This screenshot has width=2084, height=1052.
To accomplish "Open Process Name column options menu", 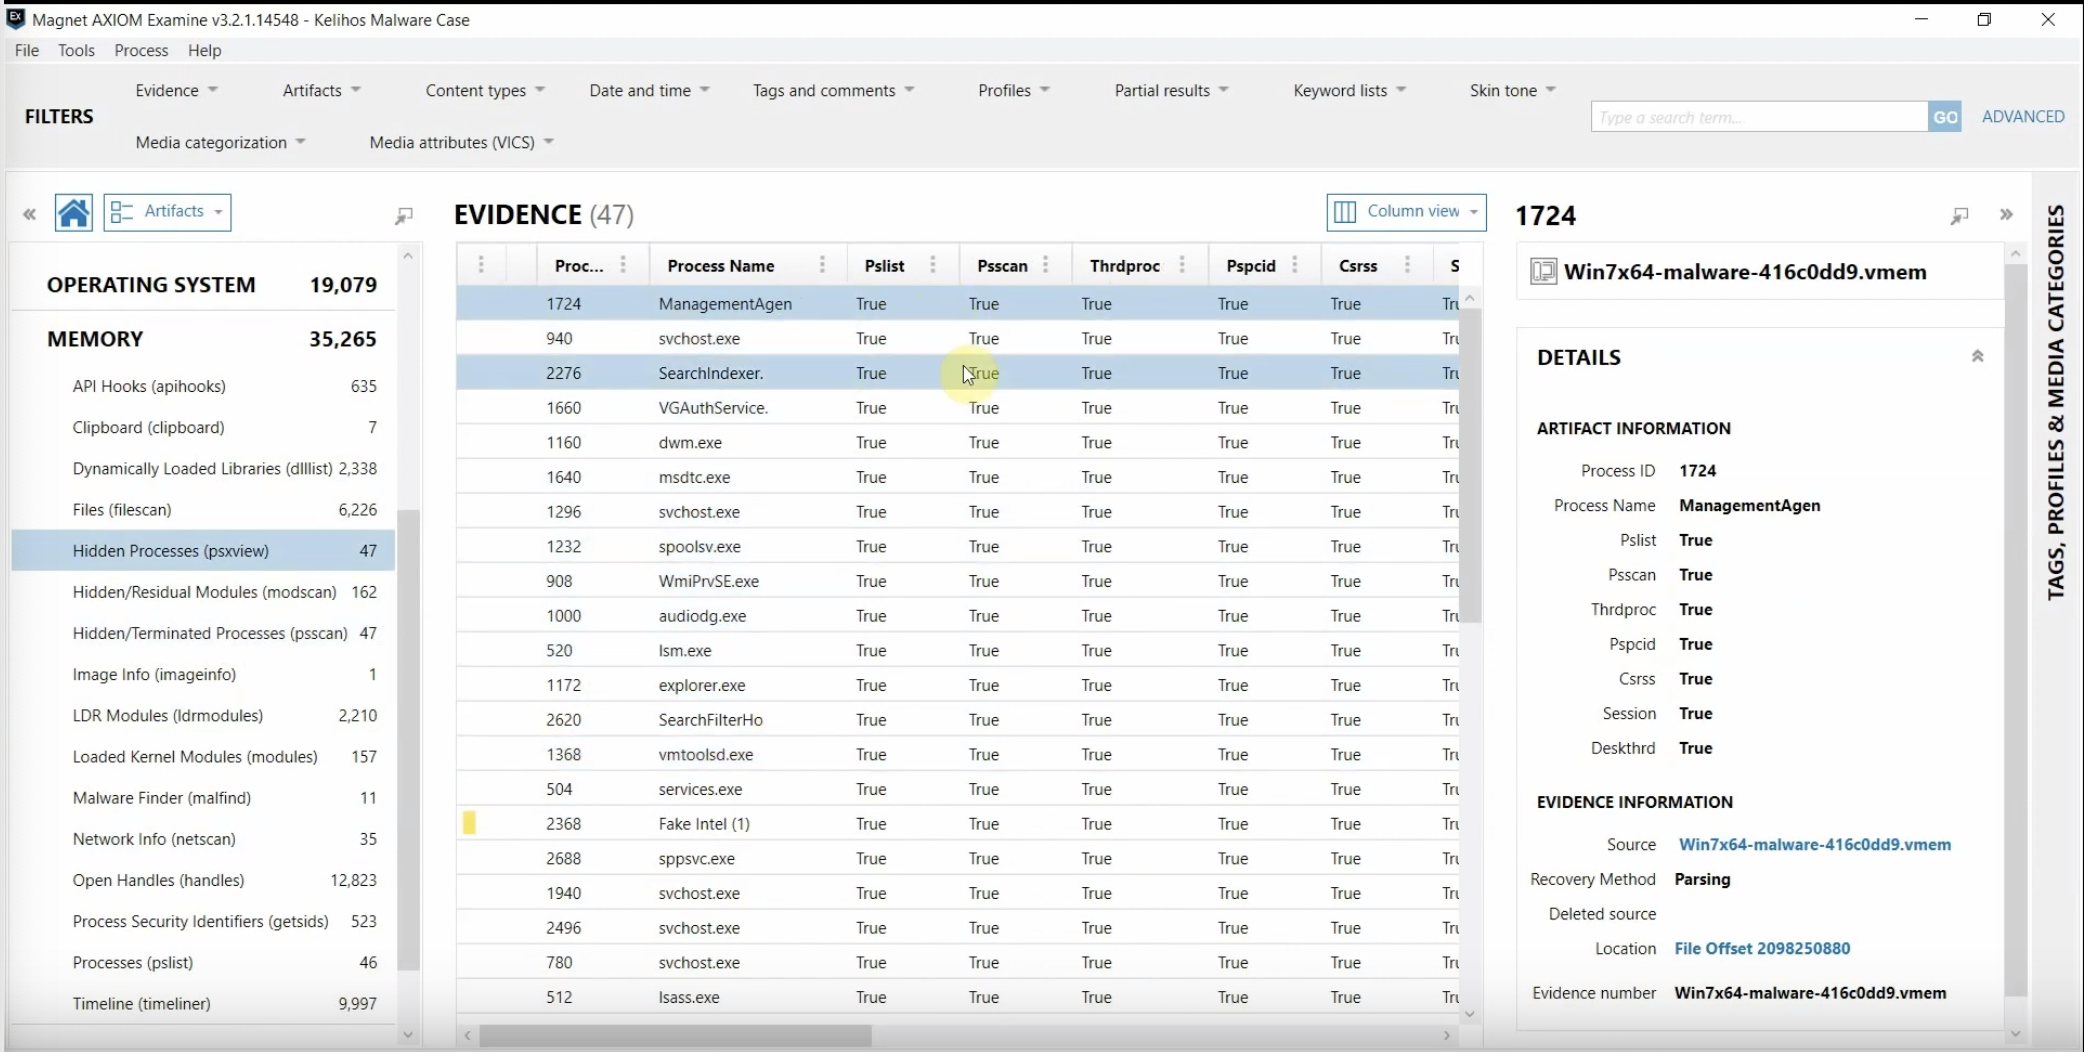I will click(x=822, y=265).
